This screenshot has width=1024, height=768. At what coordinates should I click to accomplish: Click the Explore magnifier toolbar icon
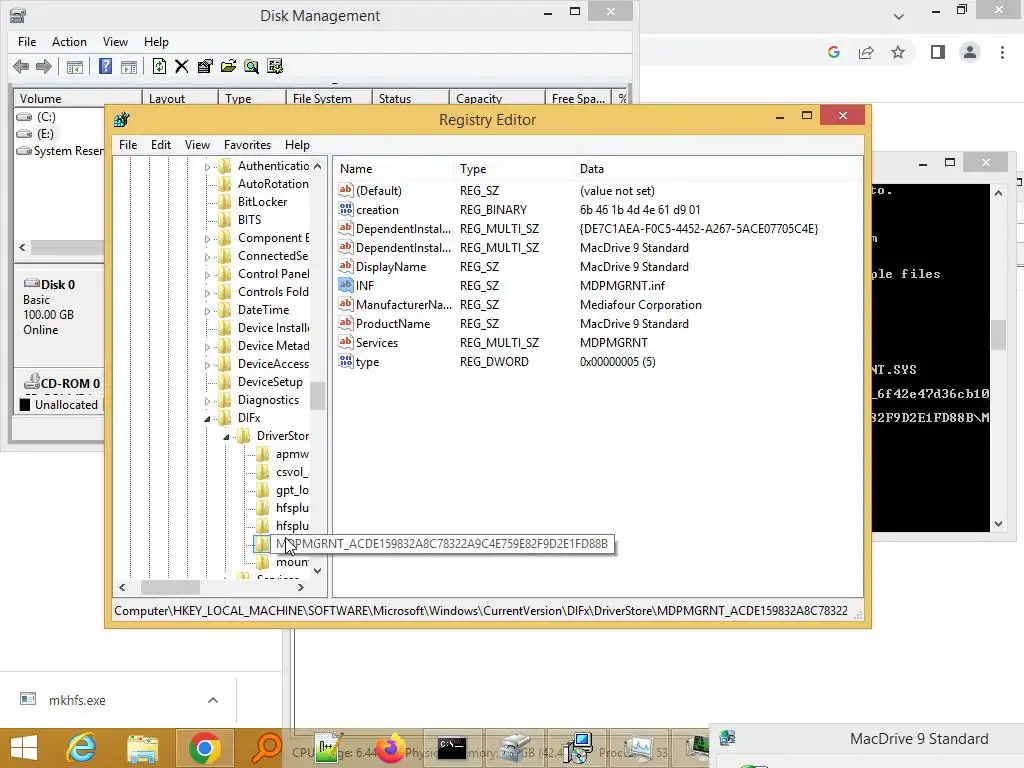click(251, 66)
